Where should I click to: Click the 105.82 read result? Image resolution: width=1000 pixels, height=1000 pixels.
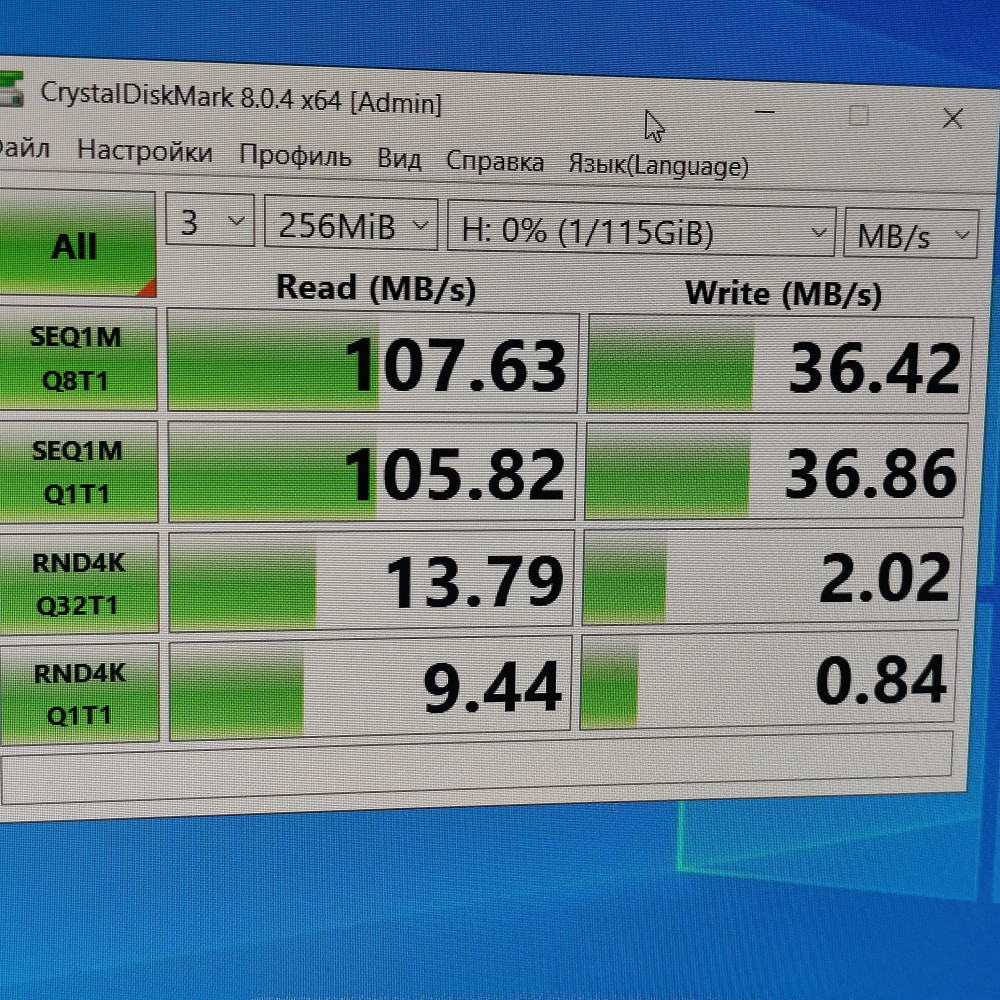click(x=372, y=473)
